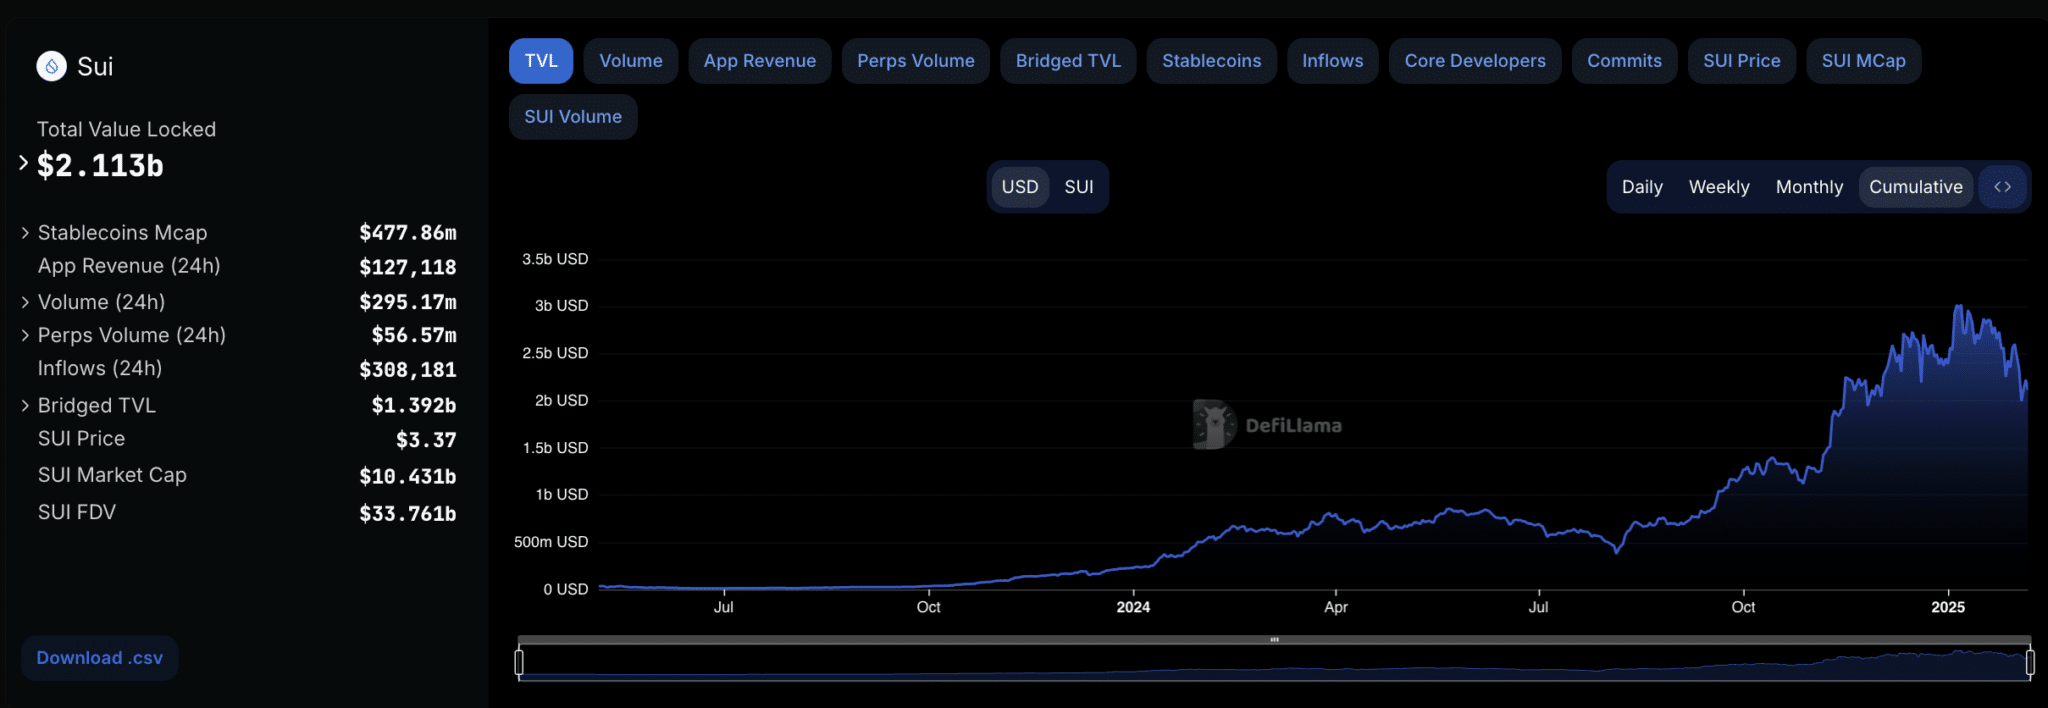Select the Monthly interval tab

tap(1808, 187)
